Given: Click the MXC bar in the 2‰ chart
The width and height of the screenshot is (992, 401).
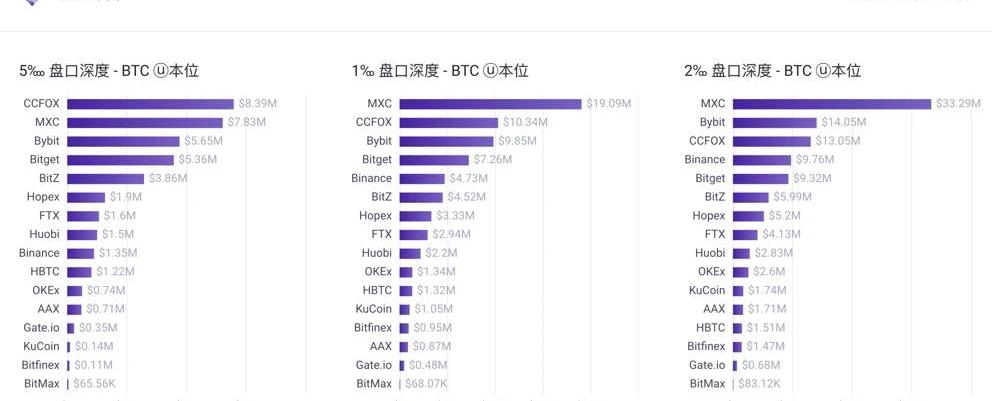Looking at the screenshot, I should click(831, 104).
